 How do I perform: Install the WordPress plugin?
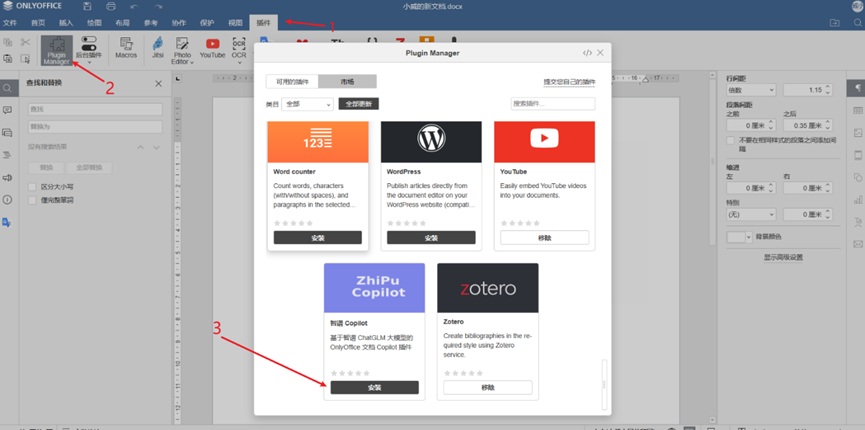tap(431, 238)
